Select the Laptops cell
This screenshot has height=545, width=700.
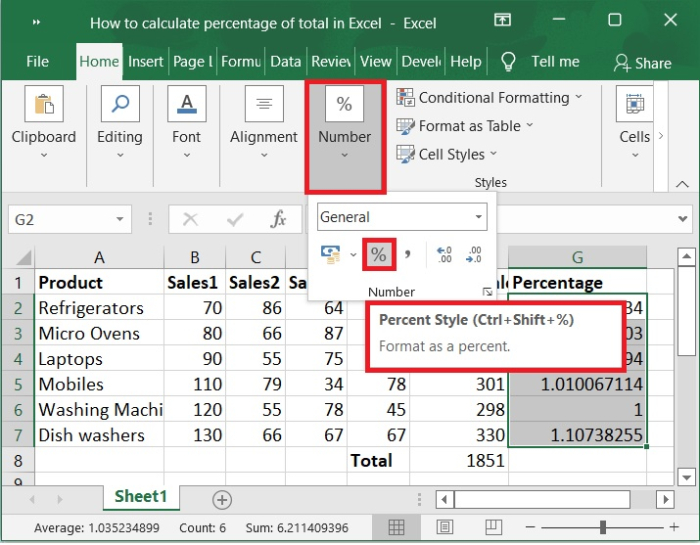[x=99, y=359]
